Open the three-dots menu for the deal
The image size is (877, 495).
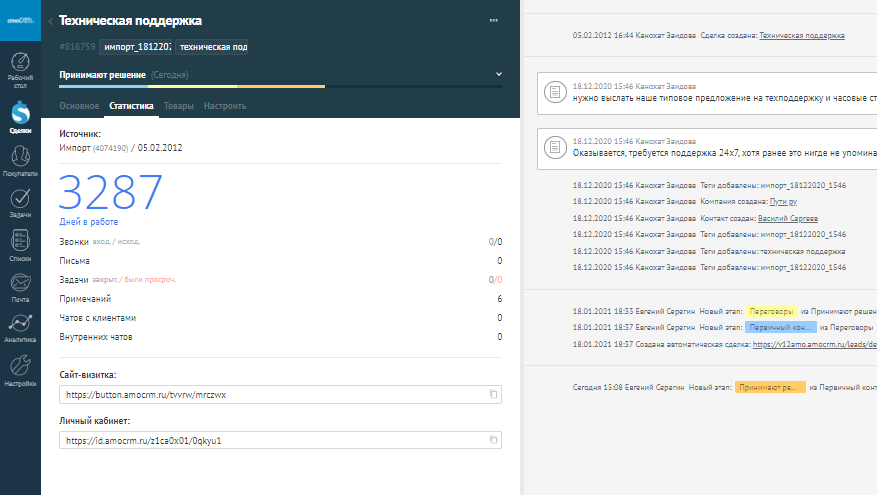point(493,20)
